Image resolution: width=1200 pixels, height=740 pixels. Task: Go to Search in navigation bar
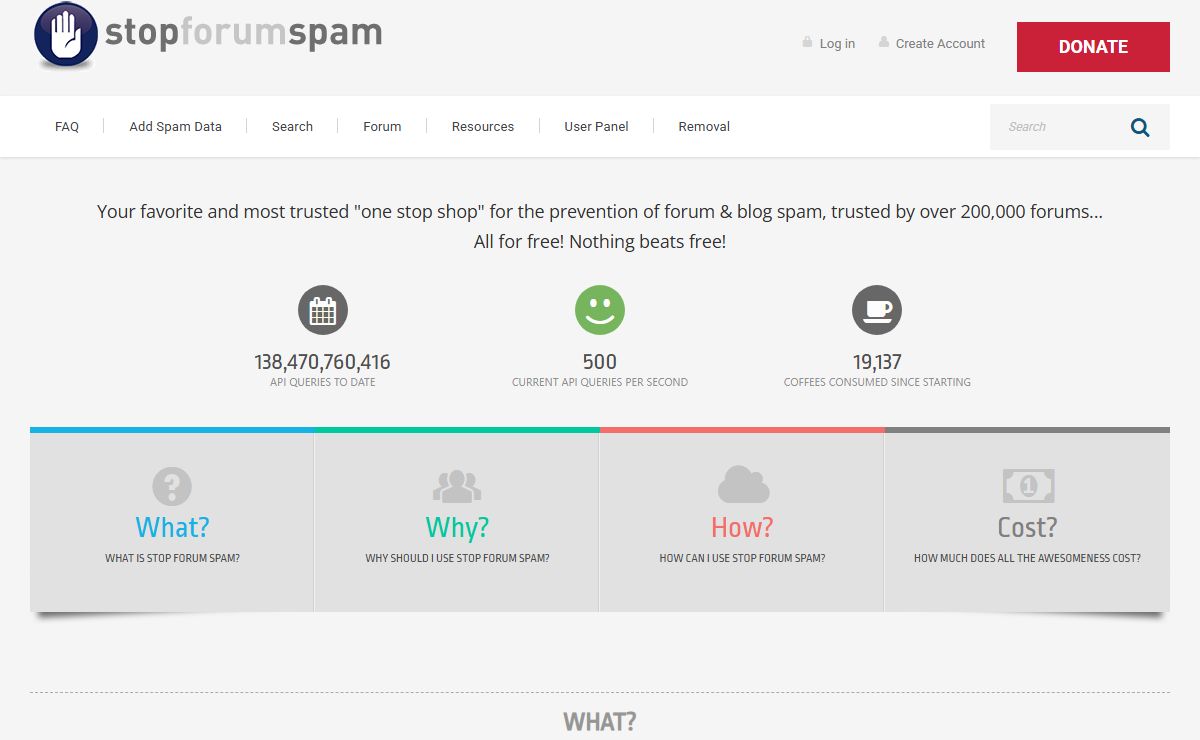click(x=292, y=127)
